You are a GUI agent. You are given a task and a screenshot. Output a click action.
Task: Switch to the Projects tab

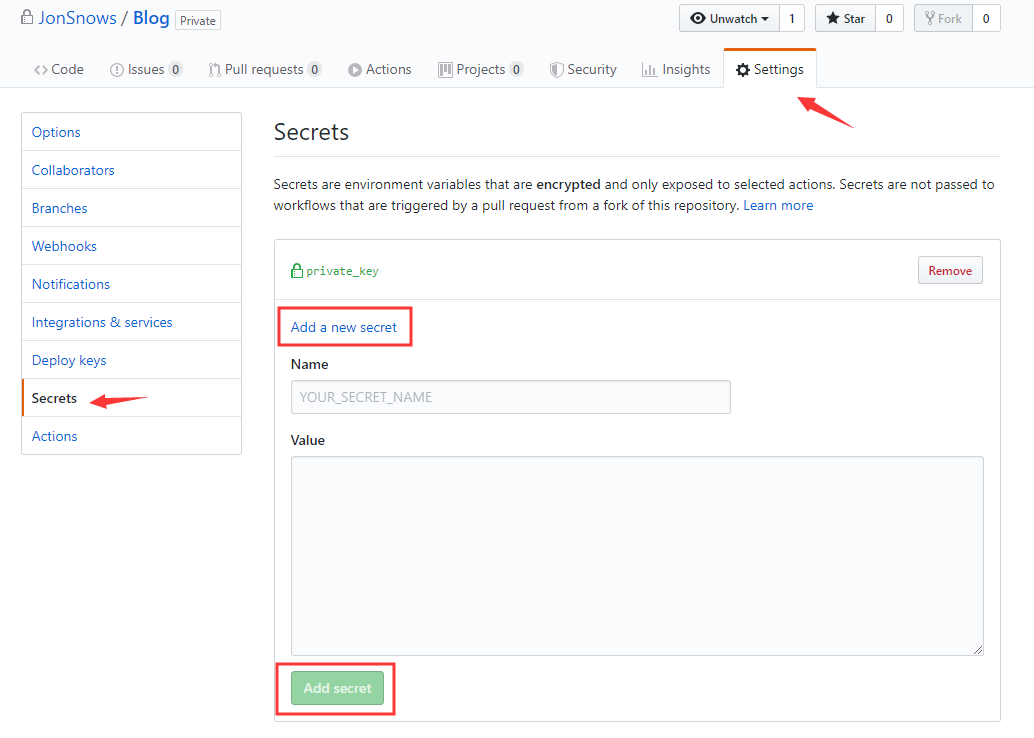[x=480, y=70]
